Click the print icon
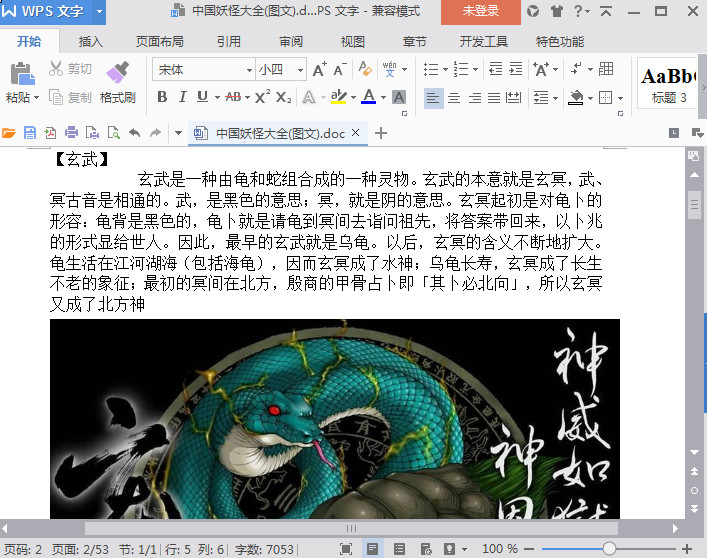Image resolution: width=707 pixels, height=558 pixels. 71,133
